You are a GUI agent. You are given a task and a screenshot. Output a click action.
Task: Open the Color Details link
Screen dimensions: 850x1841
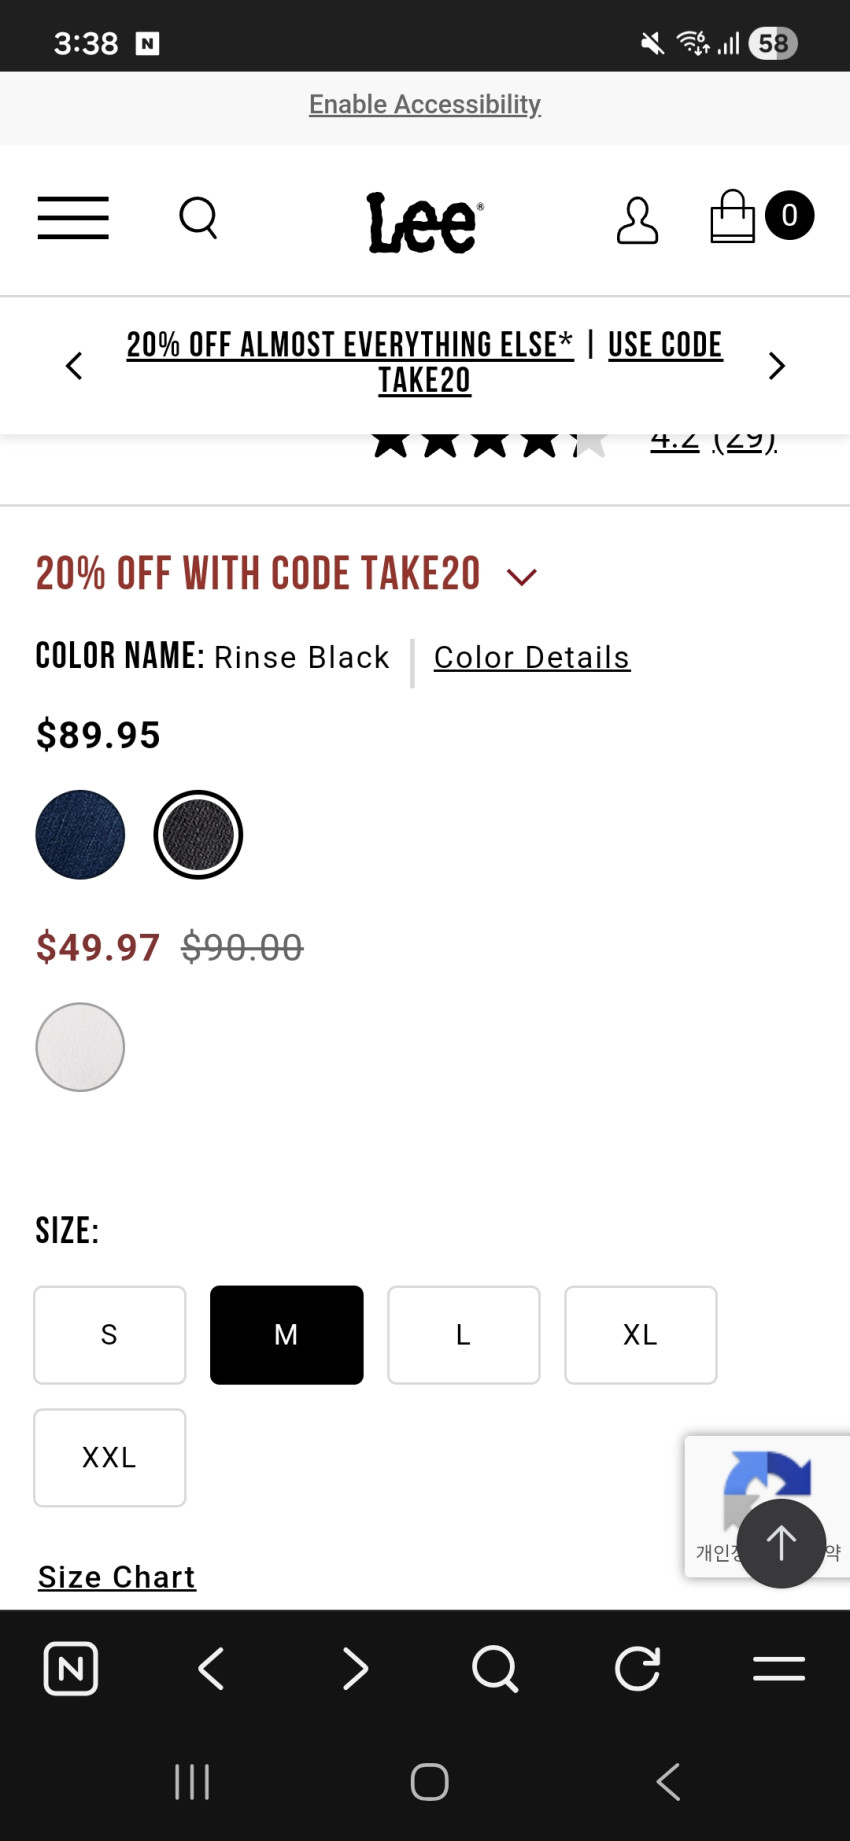[x=532, y=657]
